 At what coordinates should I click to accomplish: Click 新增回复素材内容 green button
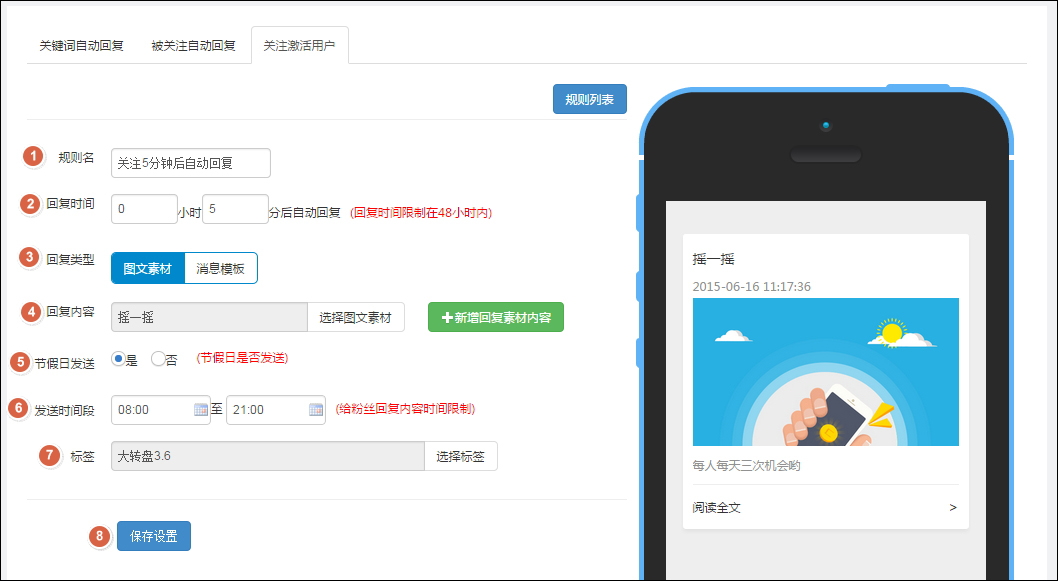tap(495, 317)
